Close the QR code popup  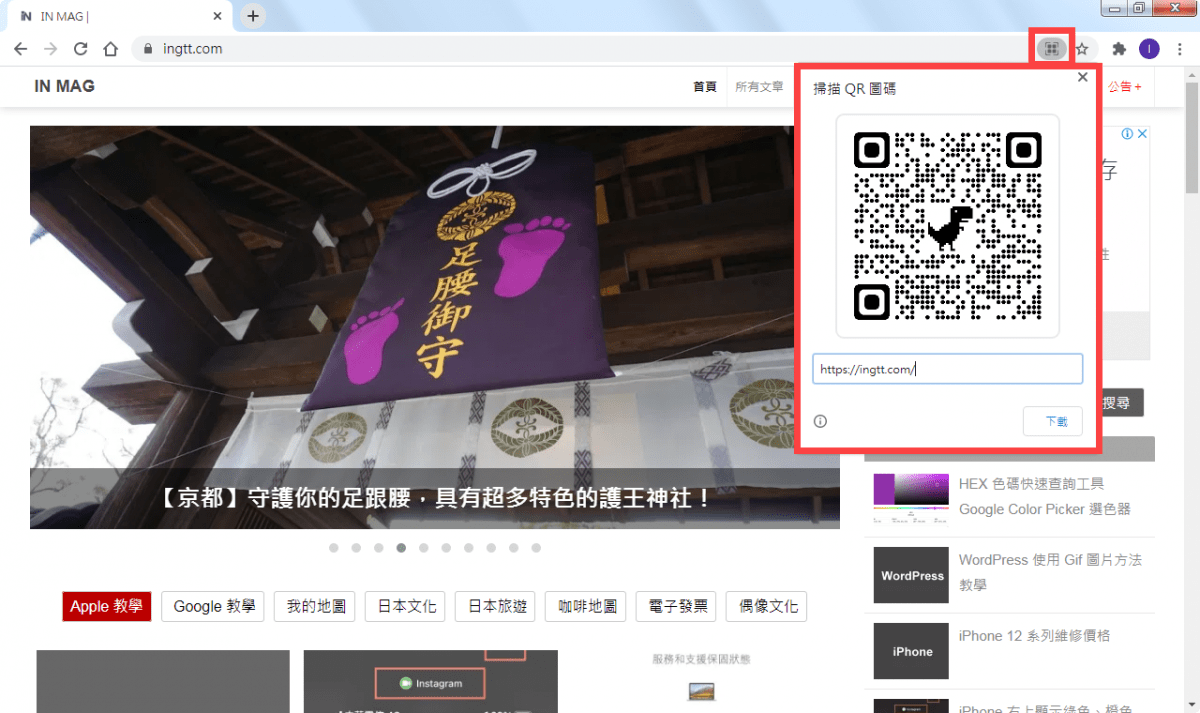tap(1082, 77)
